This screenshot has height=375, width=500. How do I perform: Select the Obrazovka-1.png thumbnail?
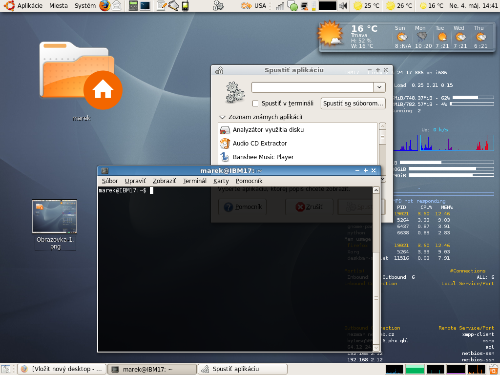click(55, 216)
